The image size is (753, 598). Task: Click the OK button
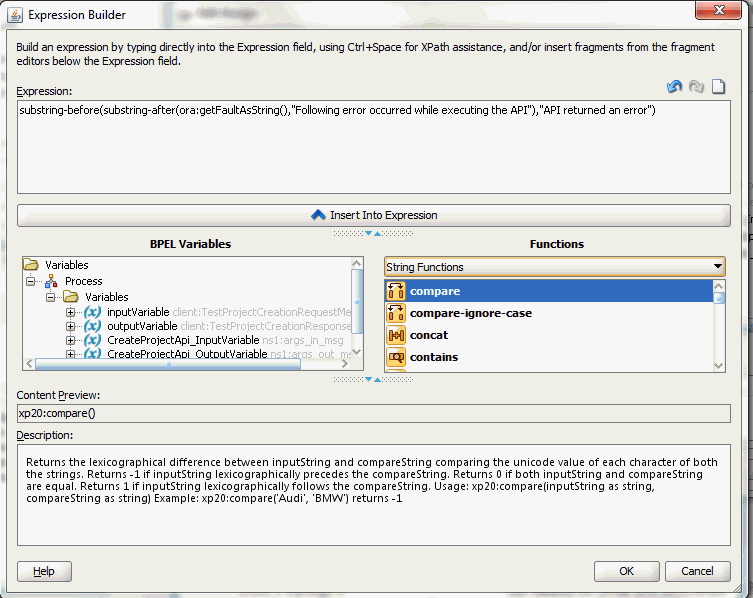click(x=626, y=571)
